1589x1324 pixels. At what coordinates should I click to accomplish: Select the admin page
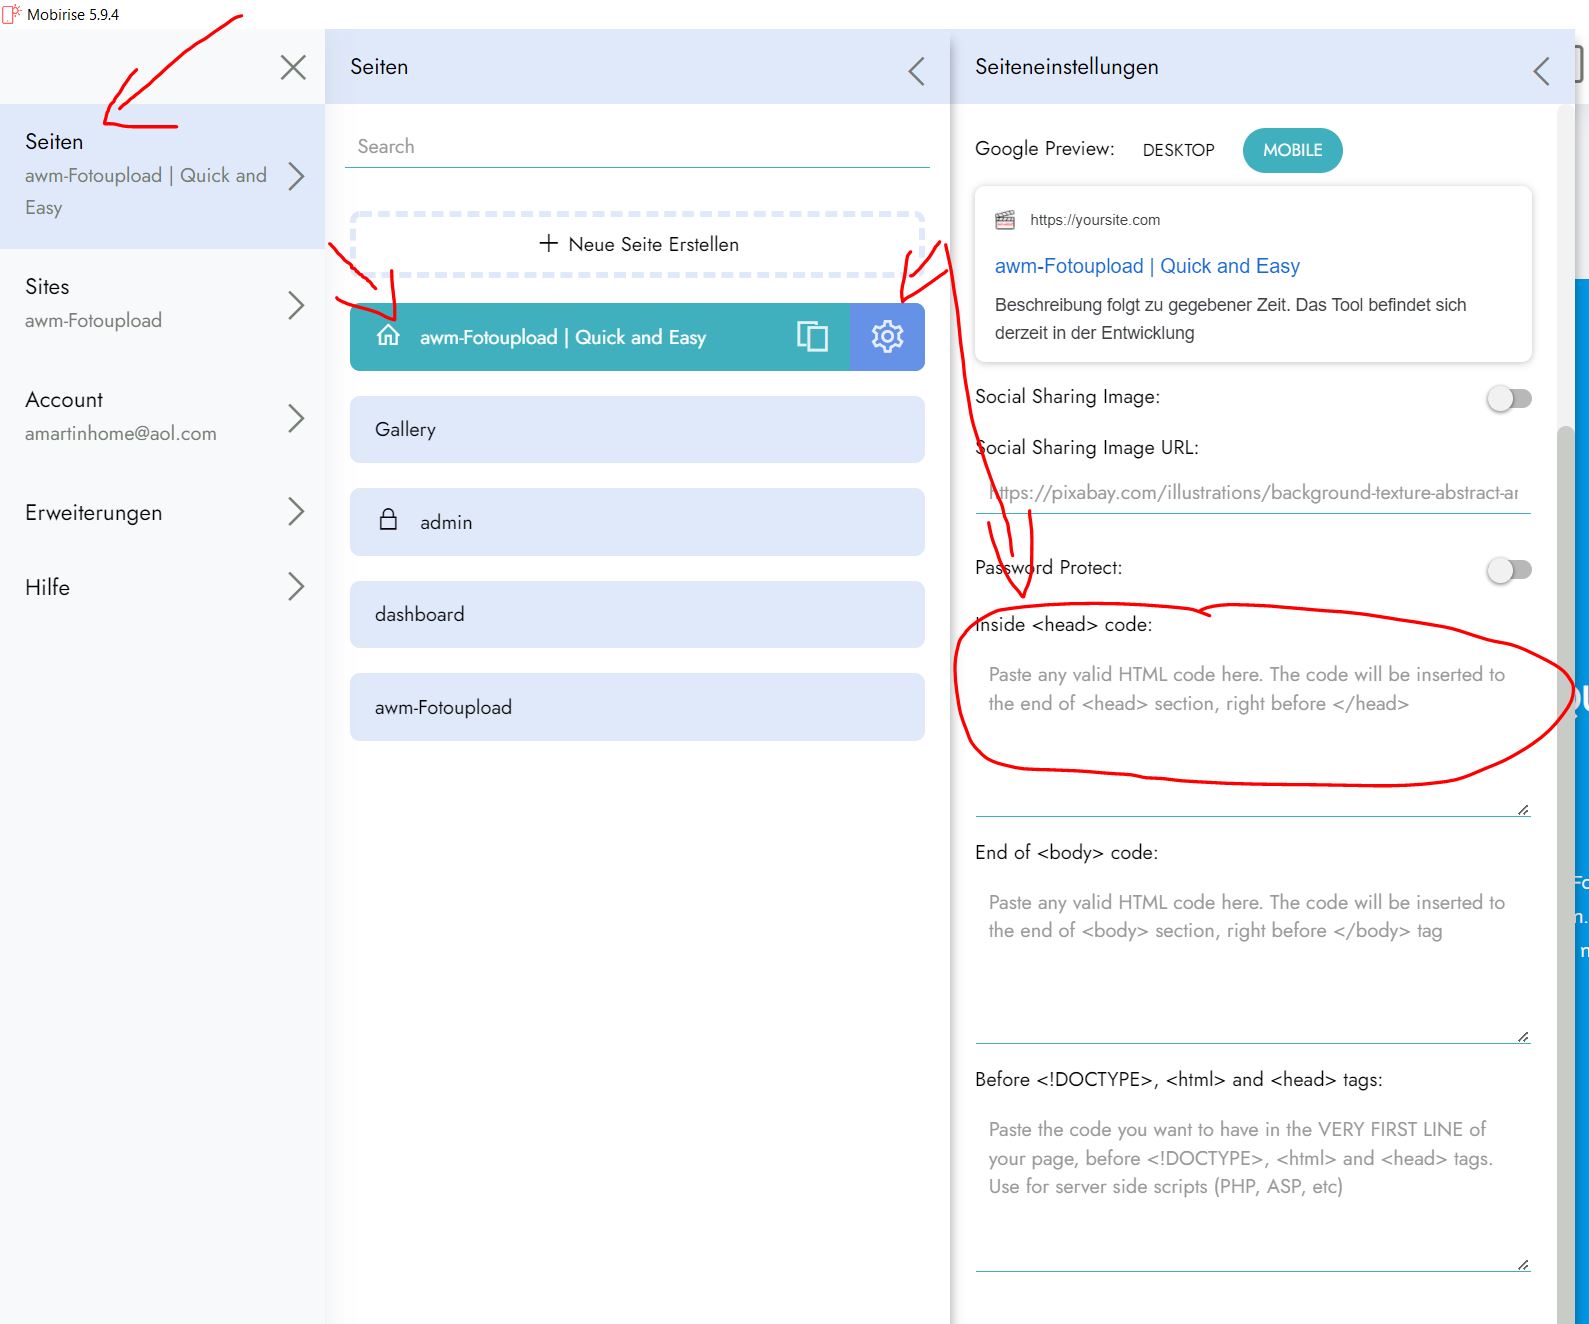point(637,522)
